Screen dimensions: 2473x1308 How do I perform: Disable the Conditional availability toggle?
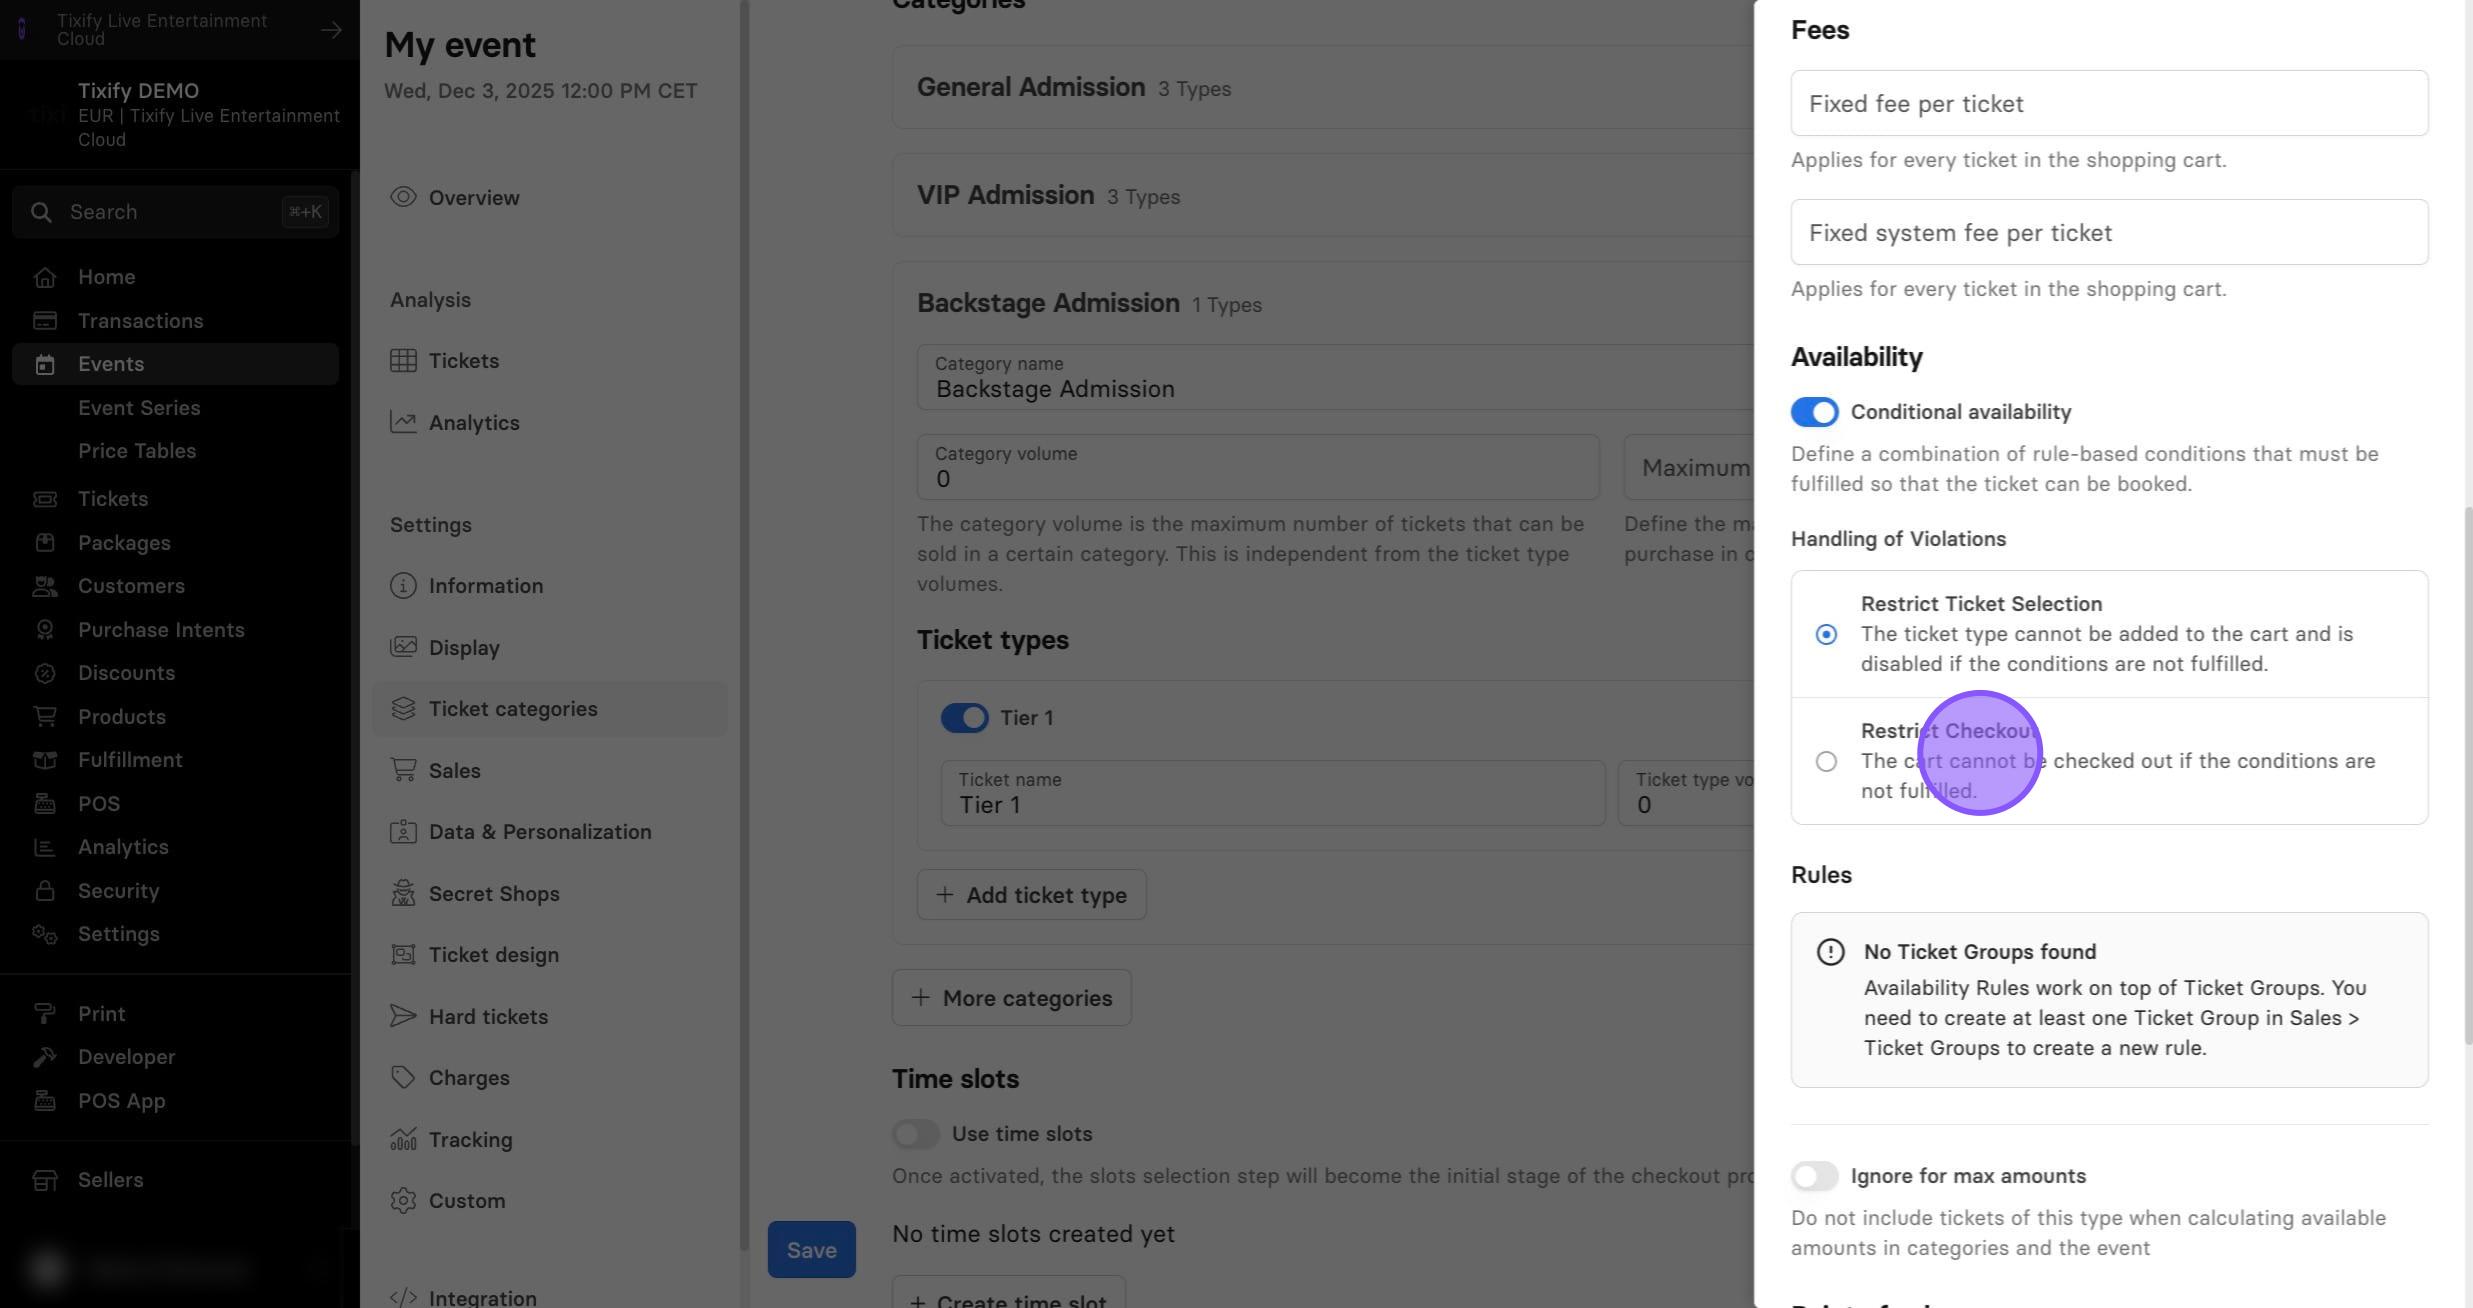point(1814,412)
